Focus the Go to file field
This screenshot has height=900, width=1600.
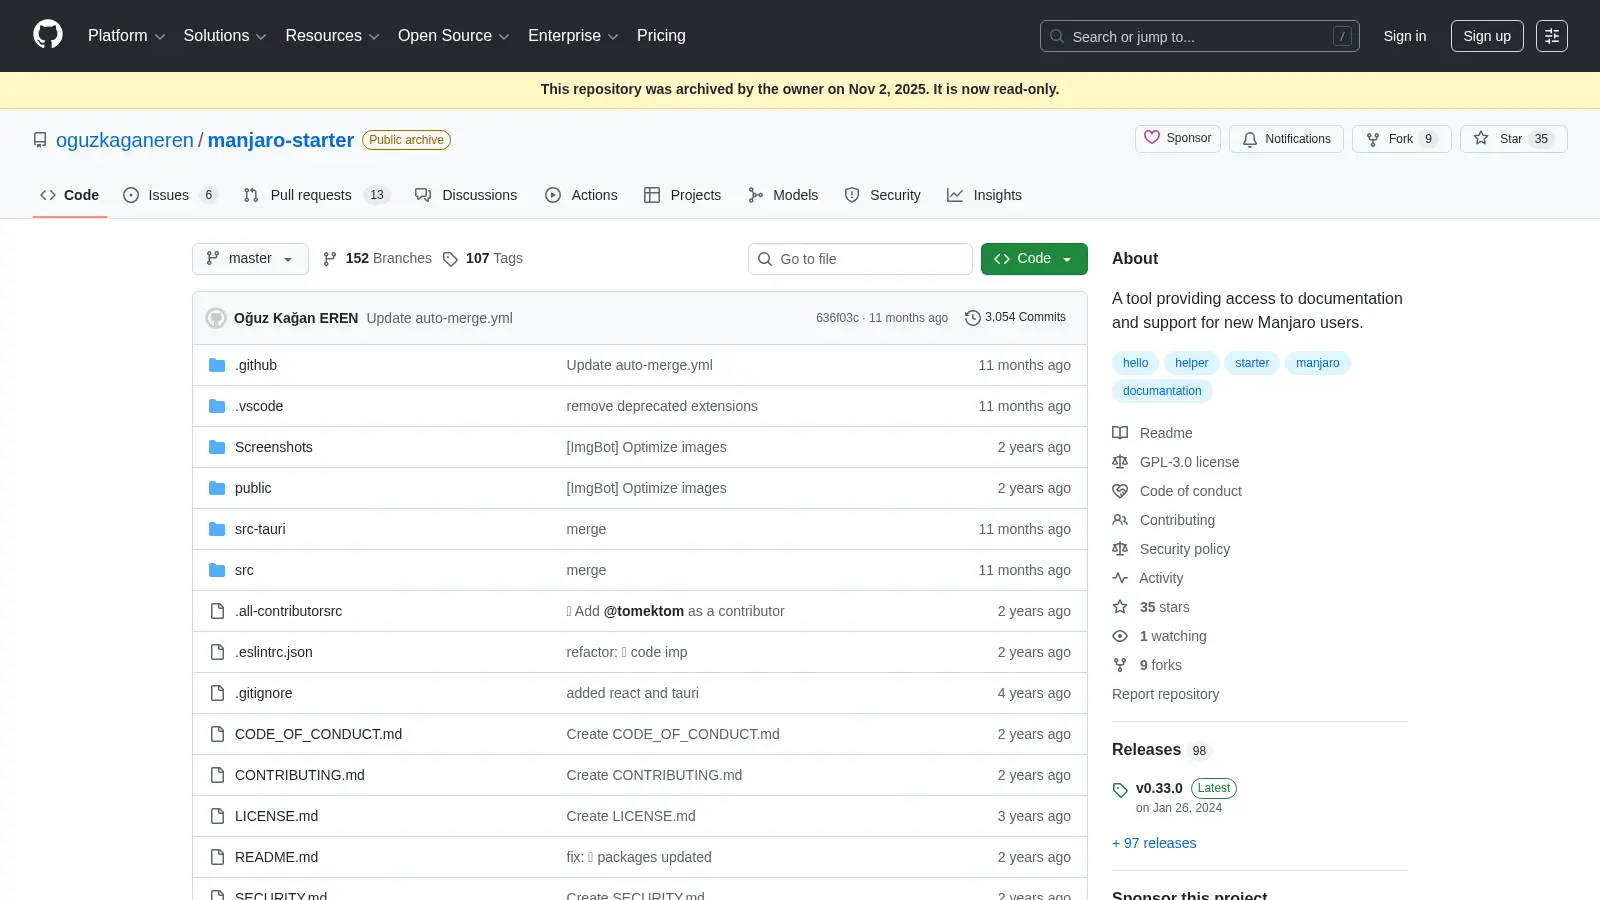pos(860,259)
